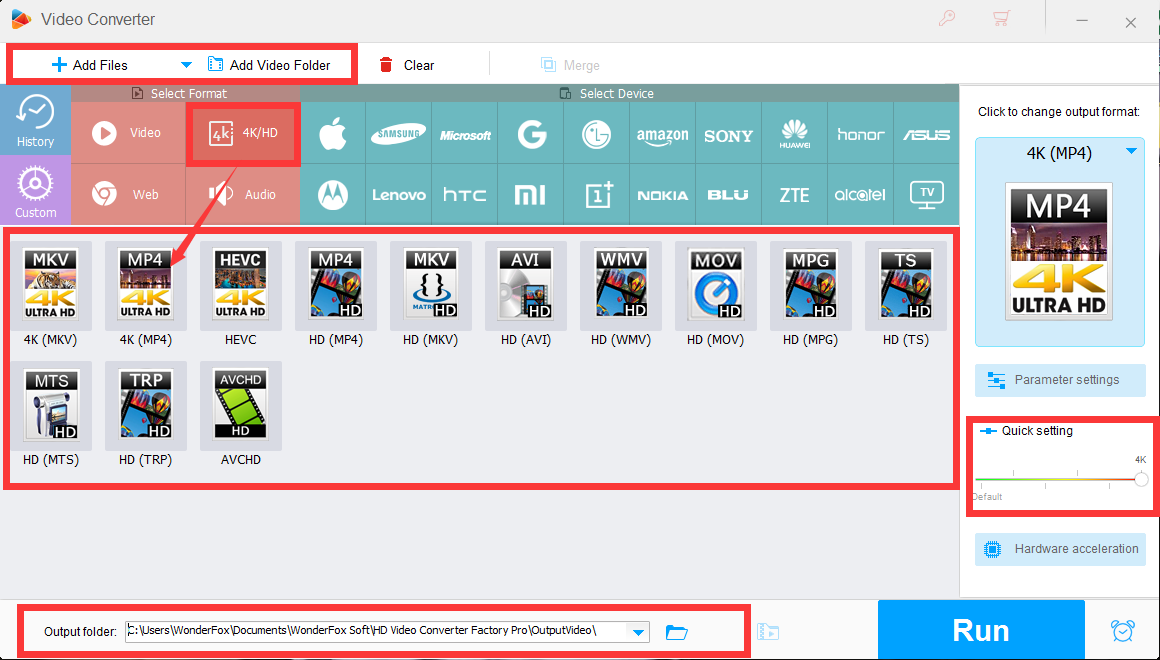Expand the output folder path dropdown
This screenshot has width=1160, height=660.
638,632
